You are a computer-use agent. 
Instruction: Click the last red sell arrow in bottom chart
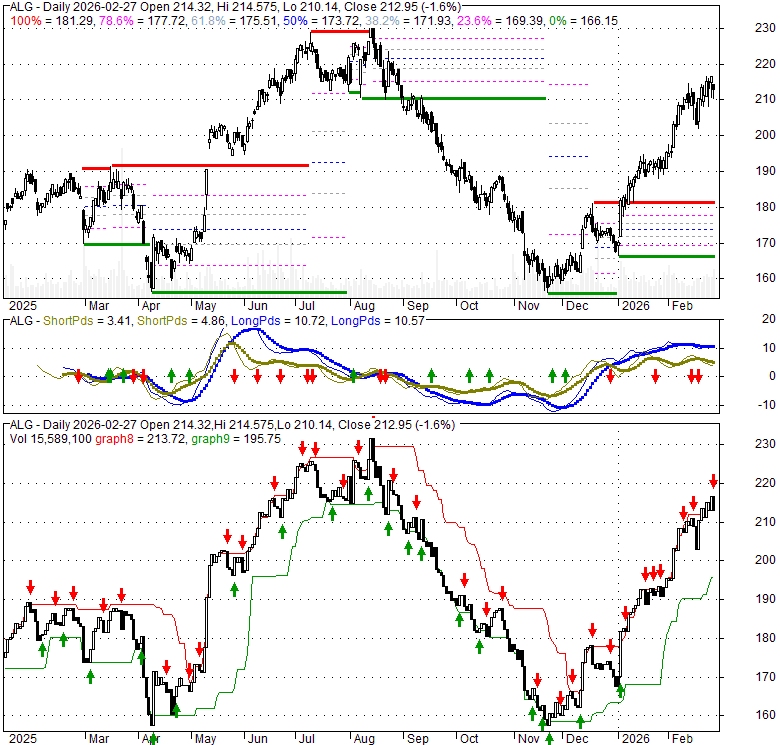714,481
